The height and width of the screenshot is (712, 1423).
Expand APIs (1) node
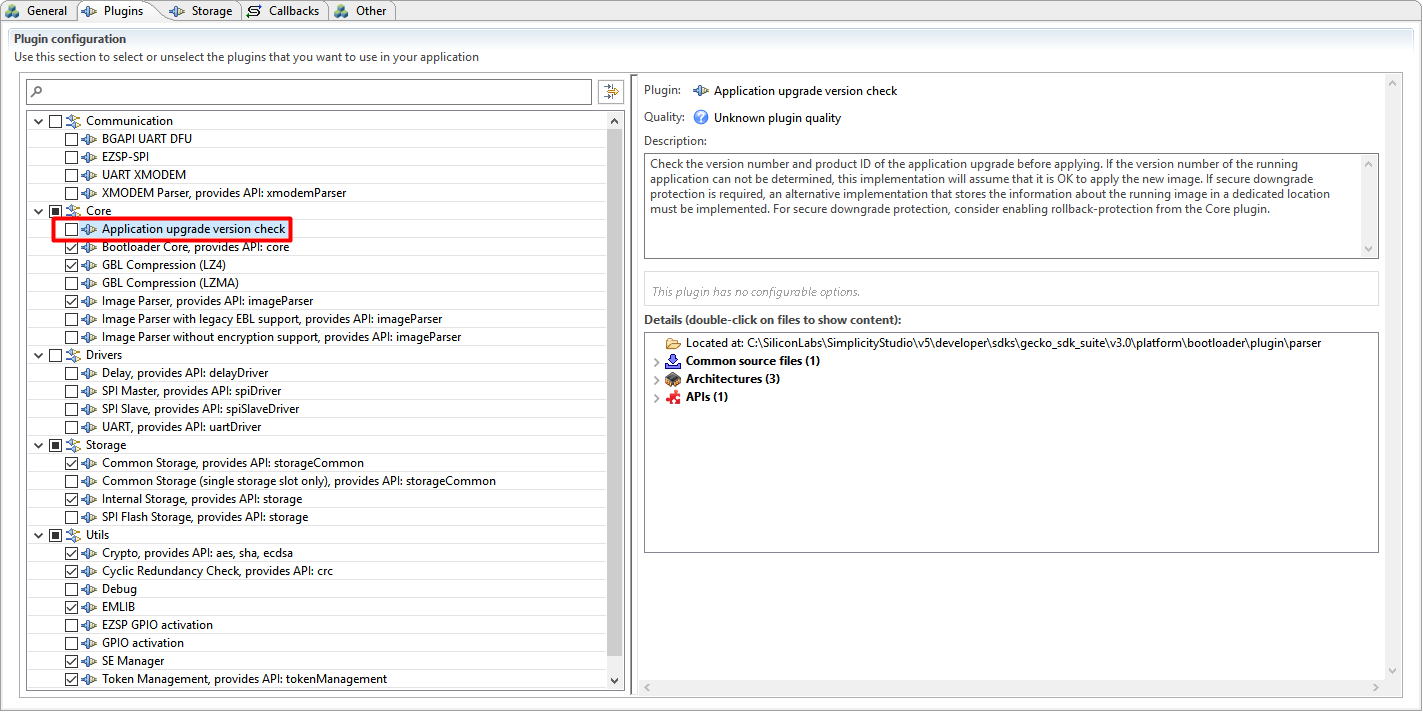coord(656,397)
